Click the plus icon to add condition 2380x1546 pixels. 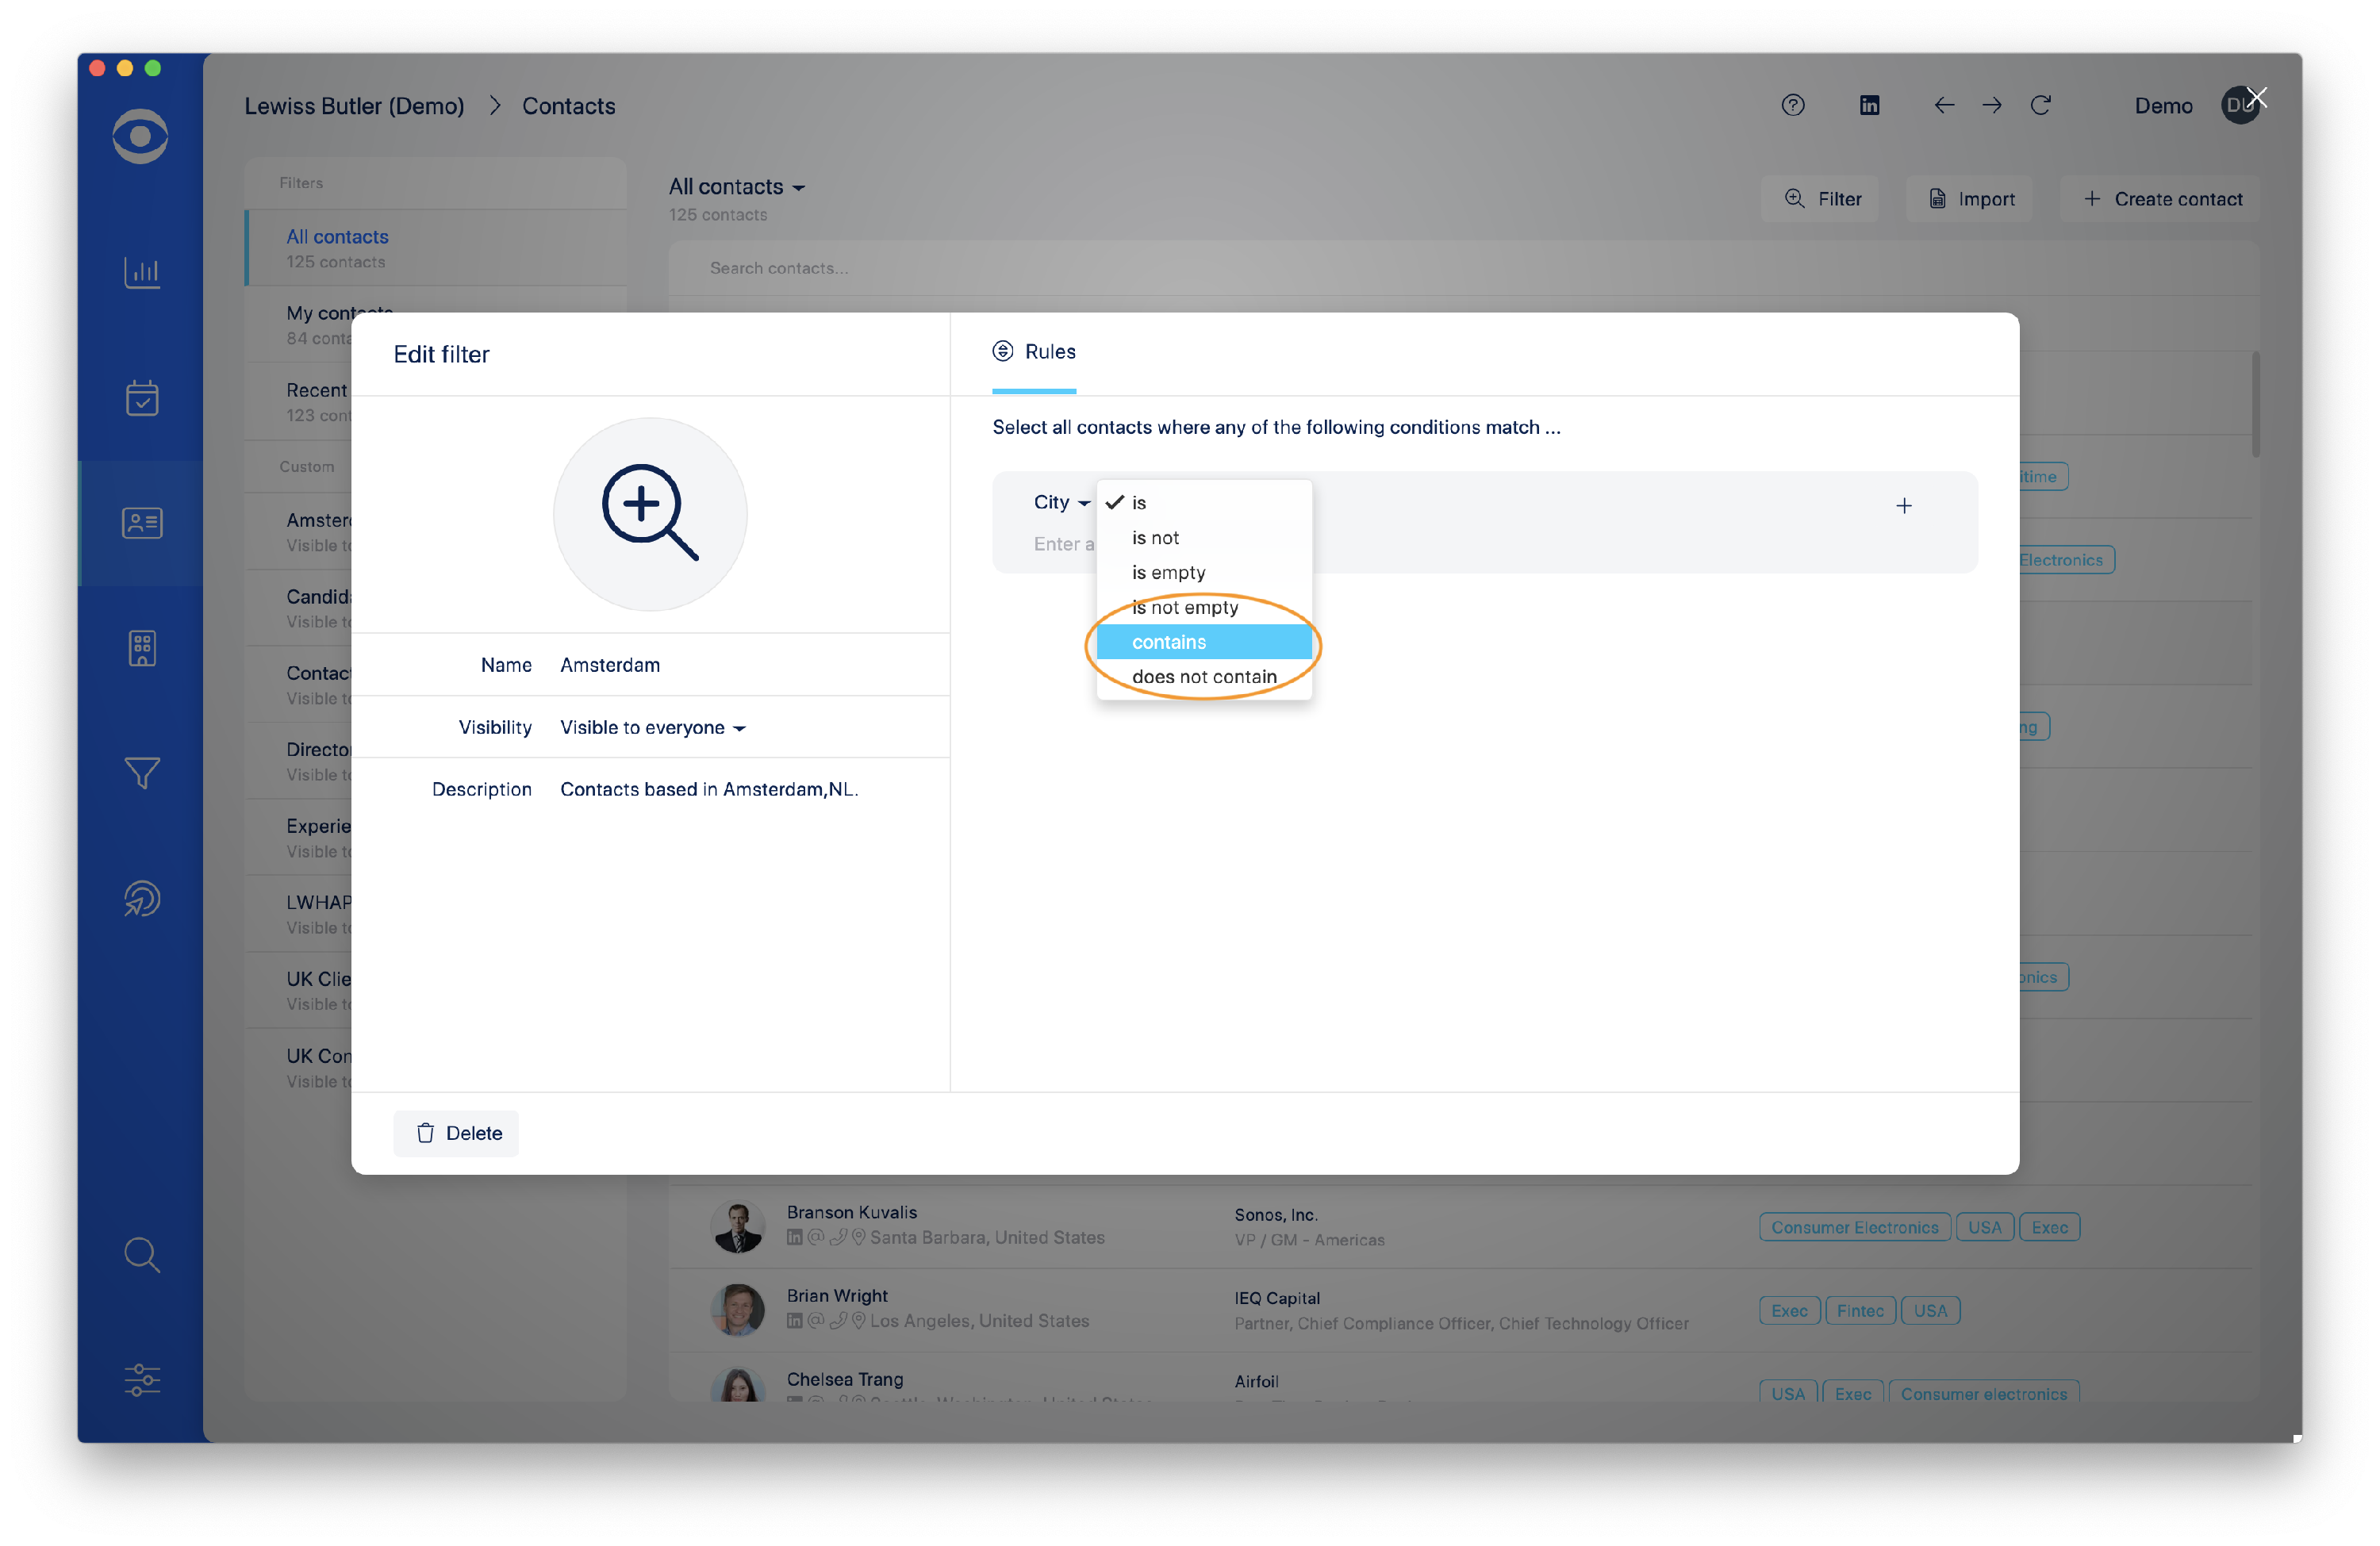(x=1903, y=506)
